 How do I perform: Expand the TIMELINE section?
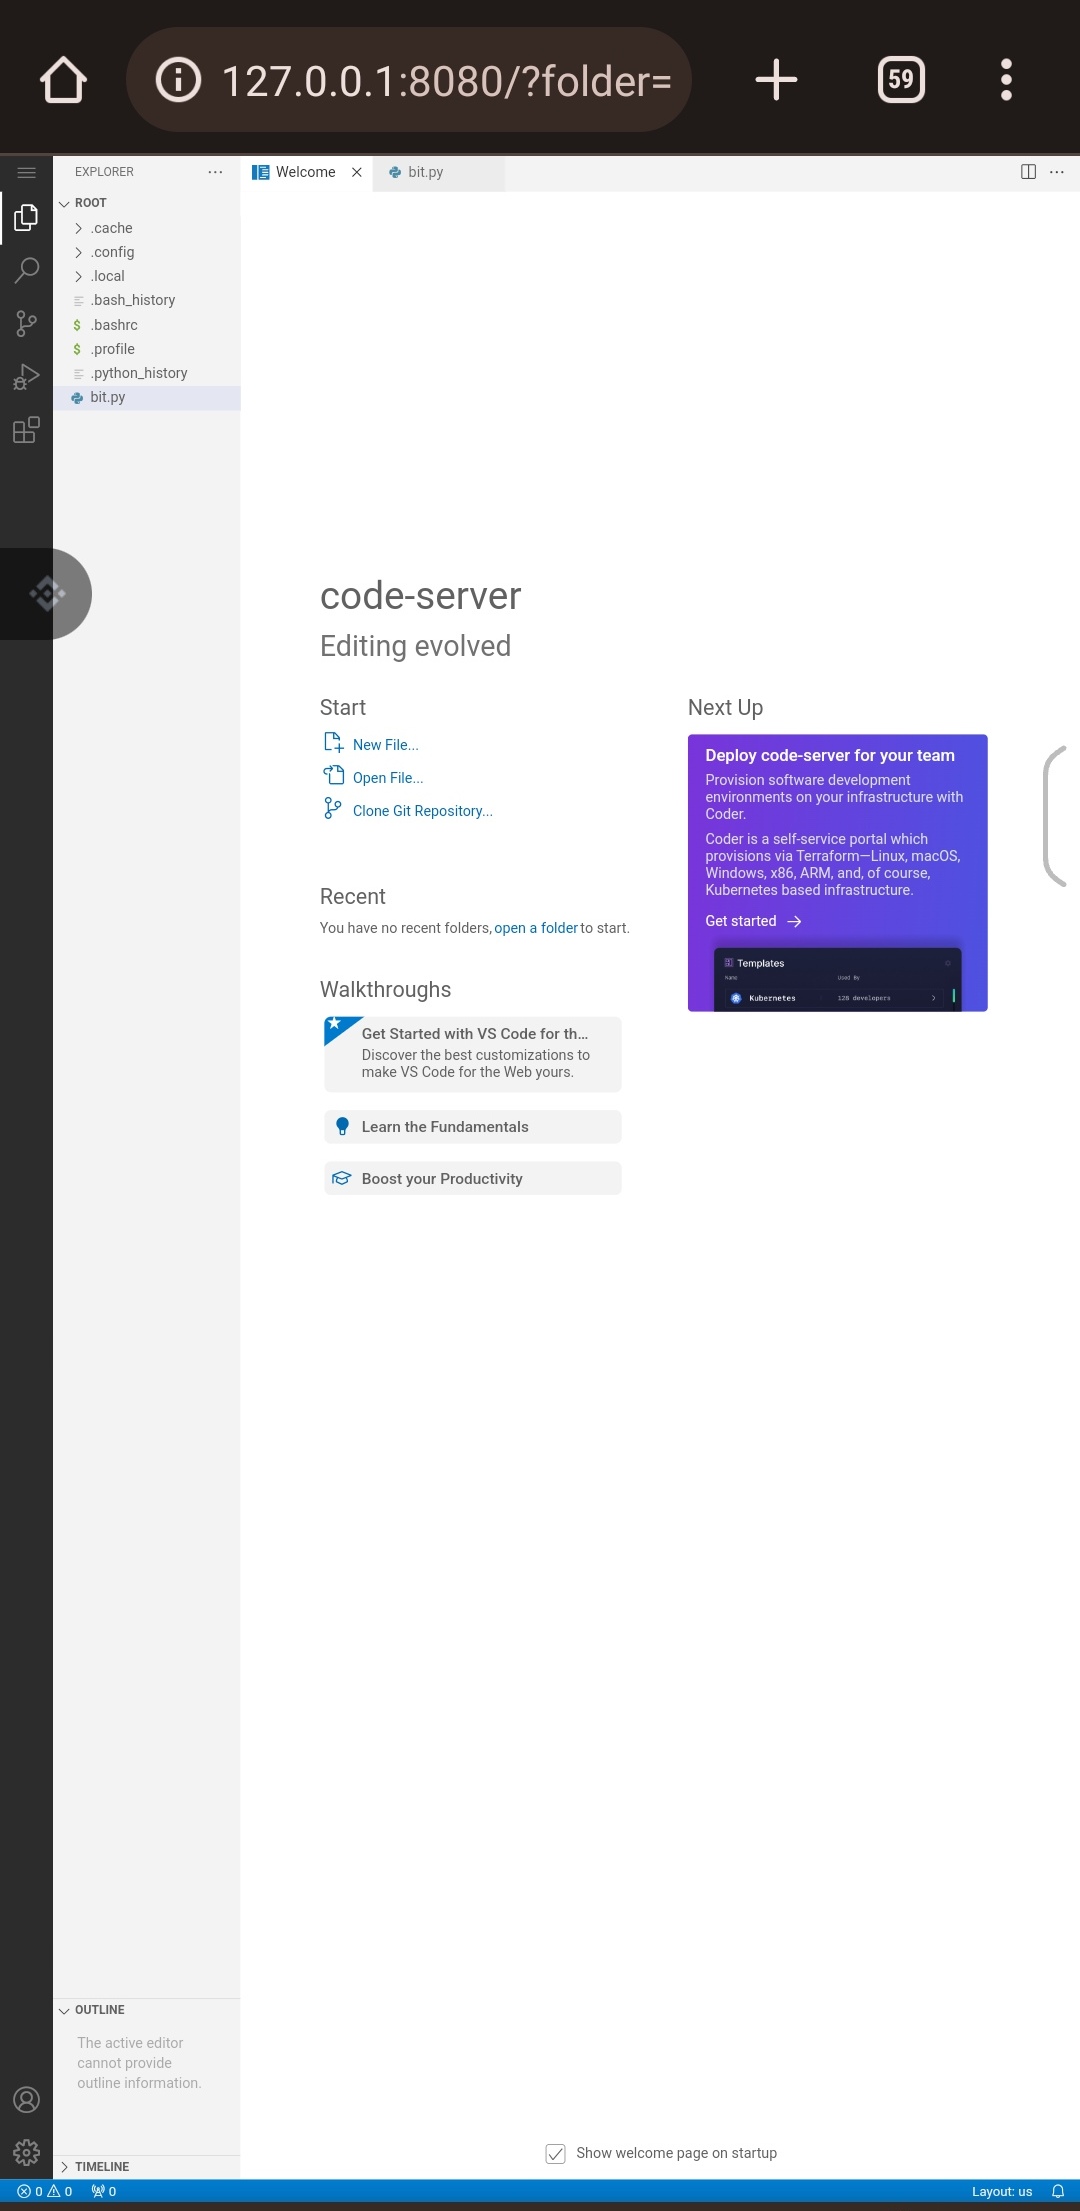(x=147, y=2167)
